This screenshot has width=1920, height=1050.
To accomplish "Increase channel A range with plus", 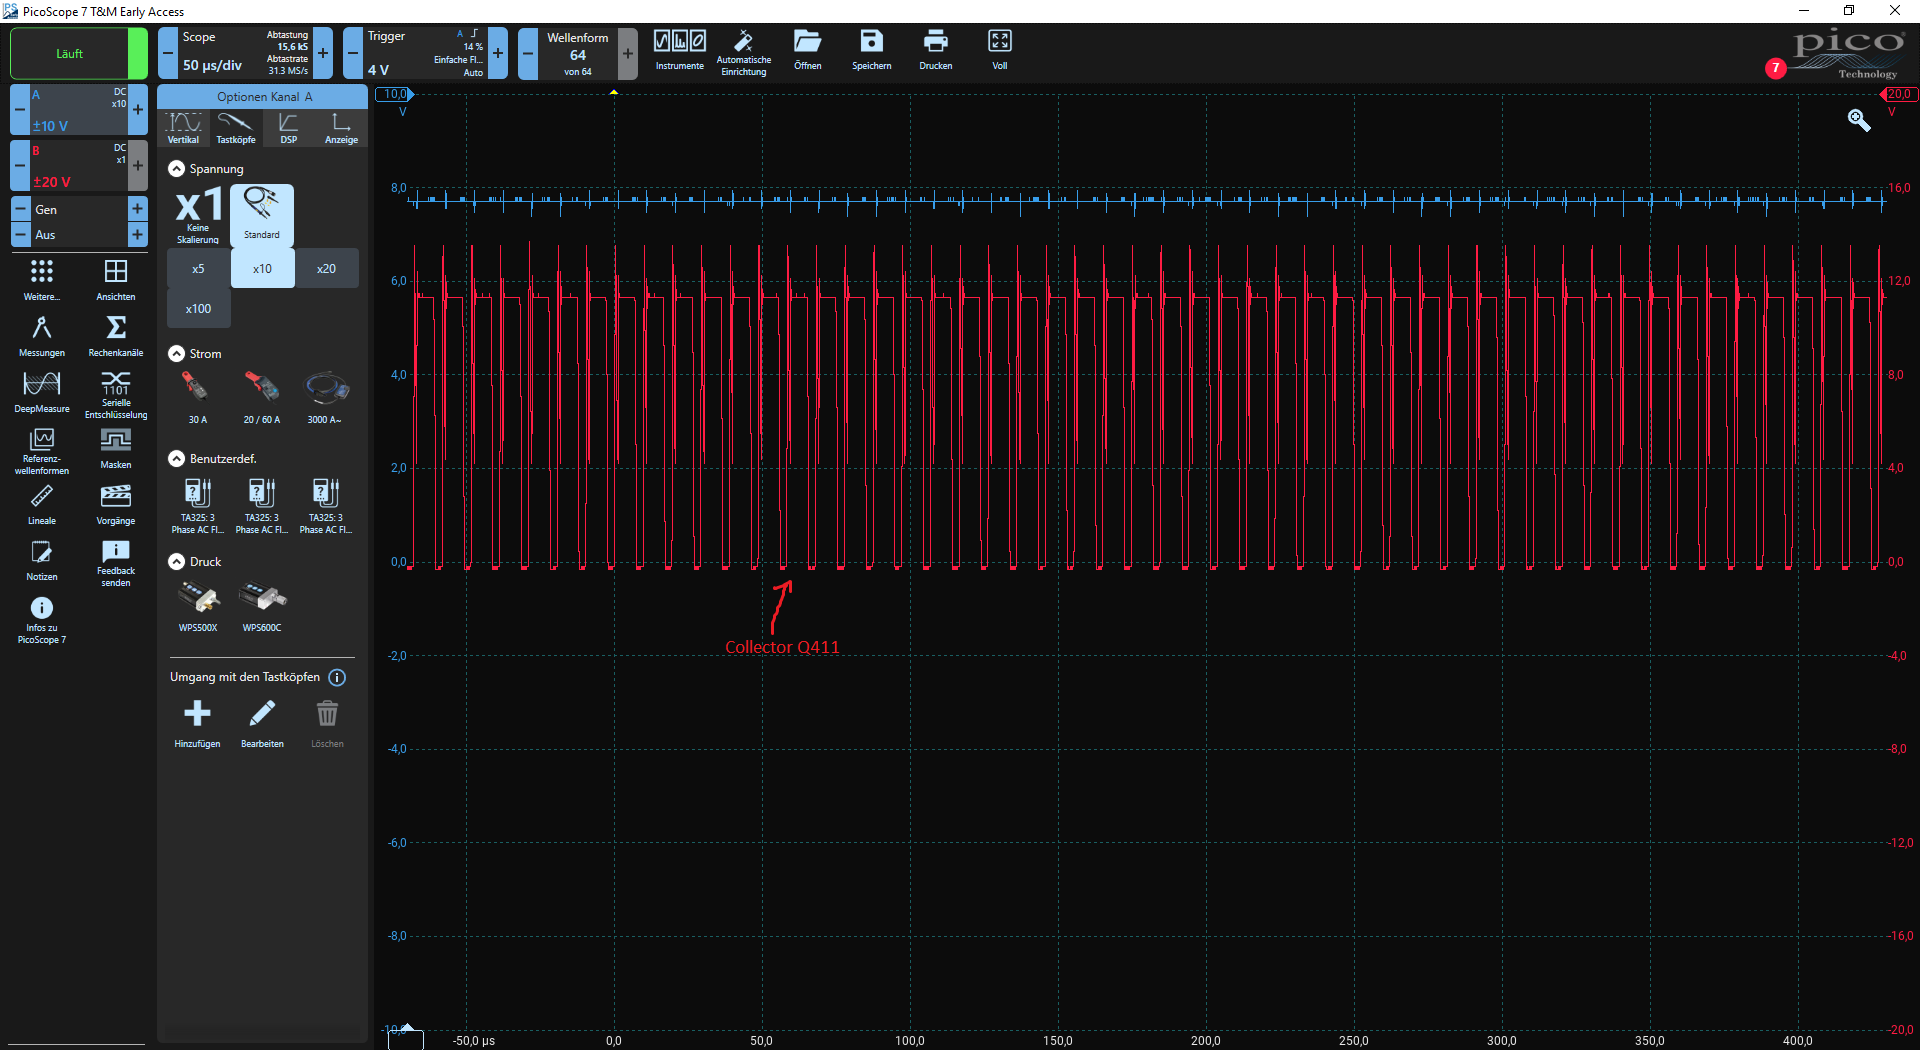I will click(138, 110).
